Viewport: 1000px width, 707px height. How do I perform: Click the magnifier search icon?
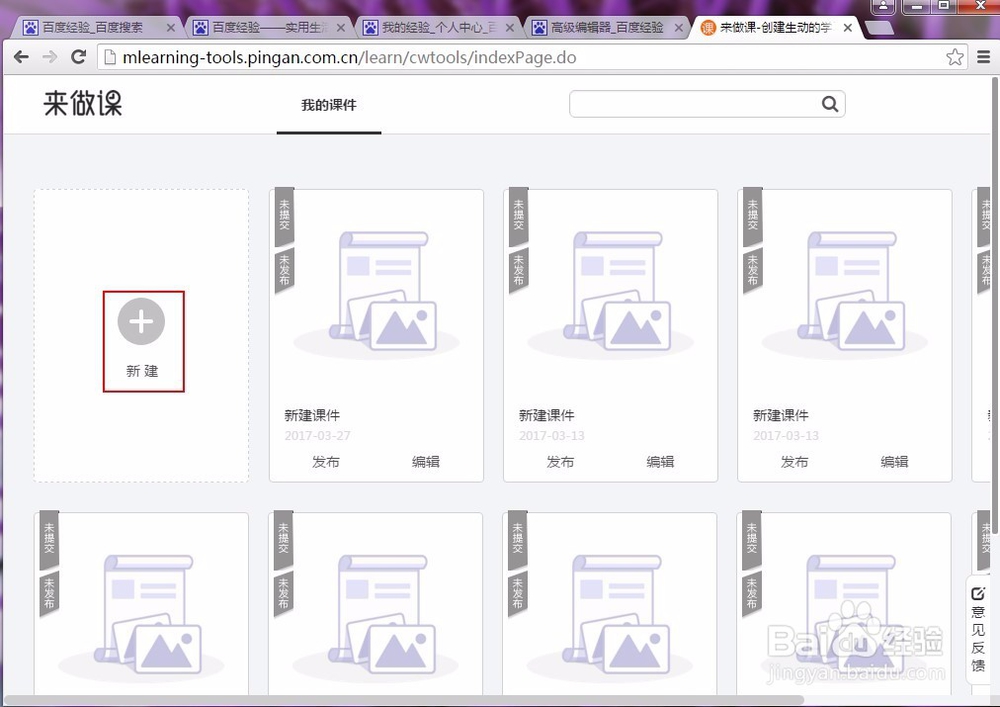click(x=830, y=104)
